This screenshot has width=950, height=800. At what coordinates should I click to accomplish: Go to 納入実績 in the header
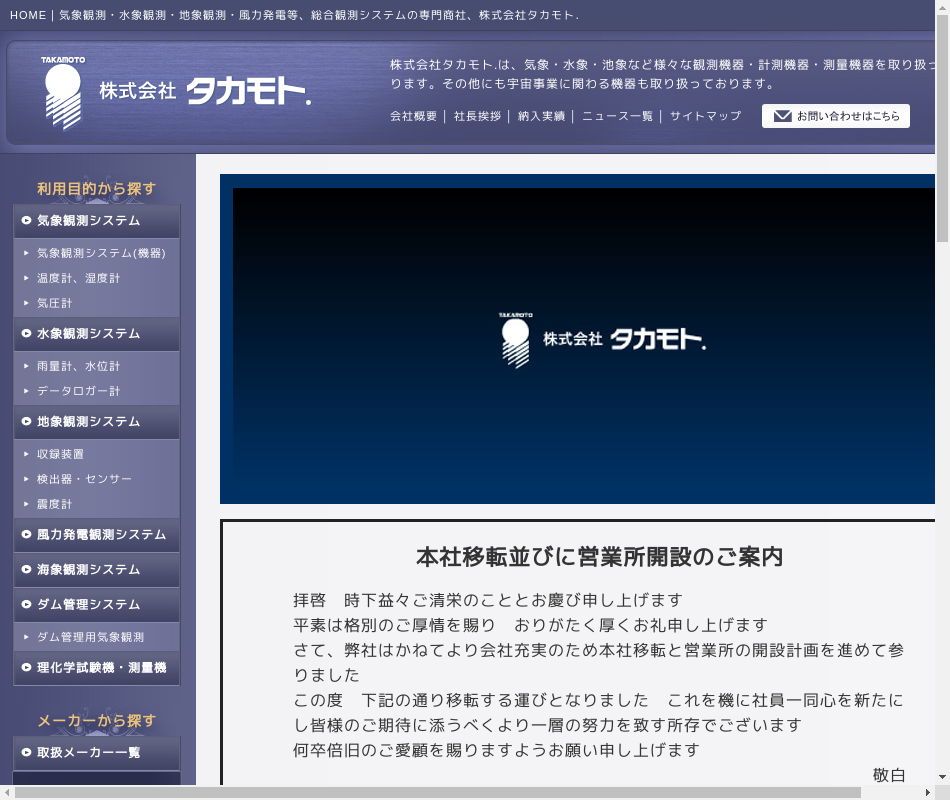tap(542, 116)
